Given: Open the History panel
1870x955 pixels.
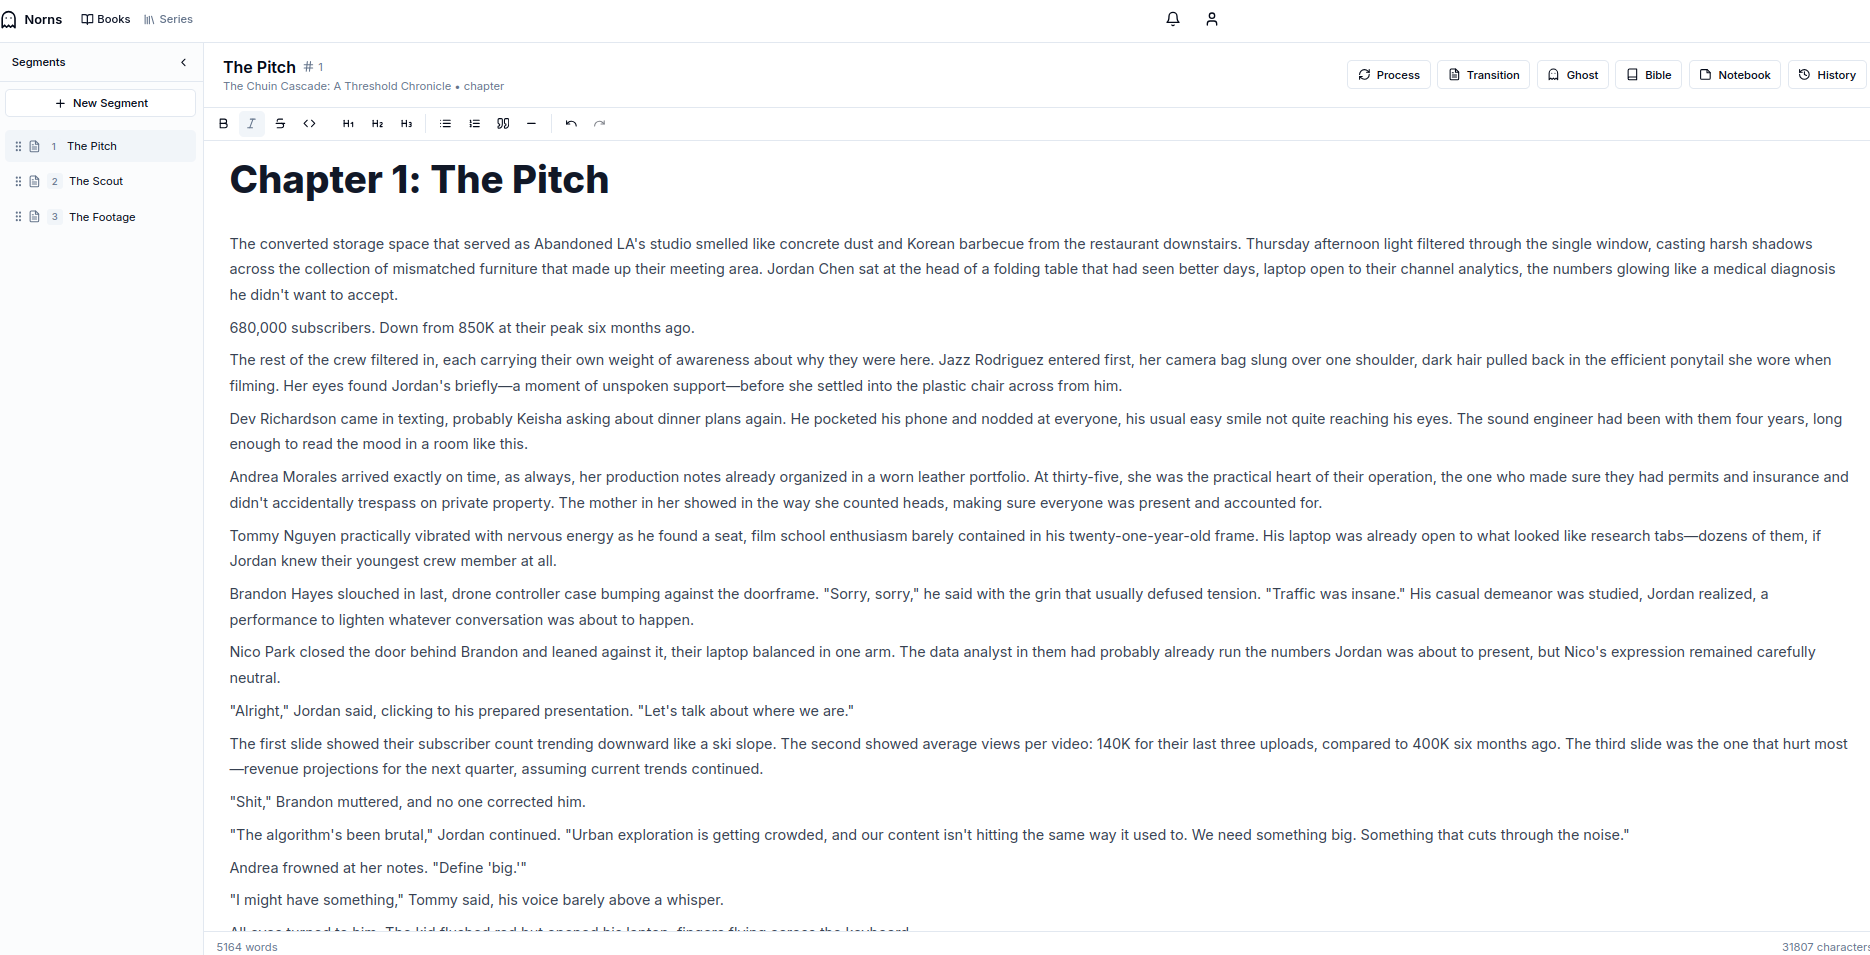Looking at the screenshot, I should click(x=1827, y=75).
